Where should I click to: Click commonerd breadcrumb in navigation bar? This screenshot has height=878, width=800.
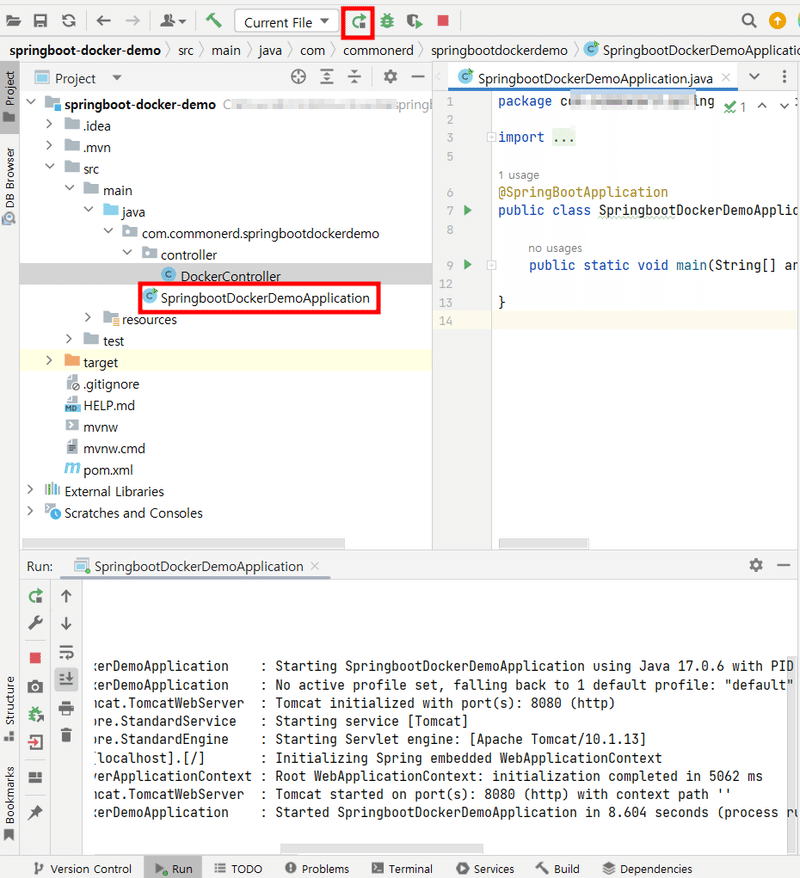coord(378,50)
